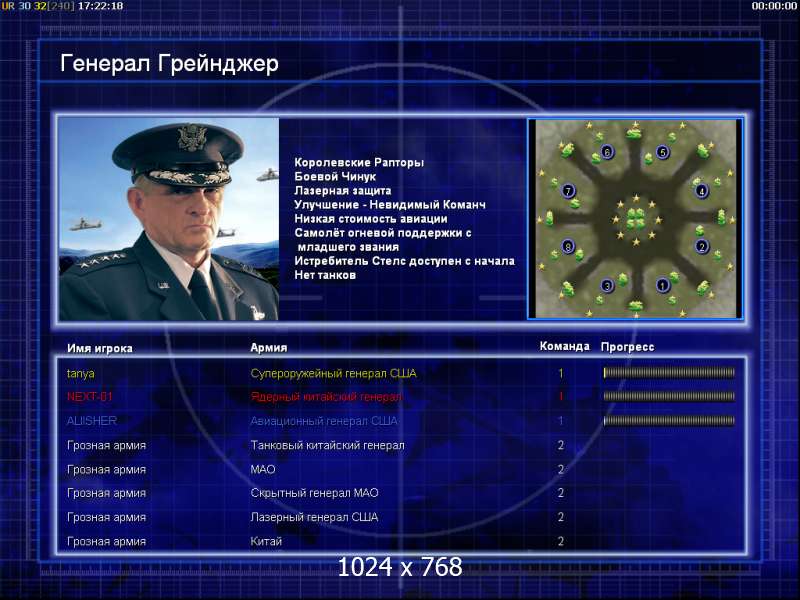Click the feature 'Боевой Чинук'
800x600 pixels.
(335, 177)
